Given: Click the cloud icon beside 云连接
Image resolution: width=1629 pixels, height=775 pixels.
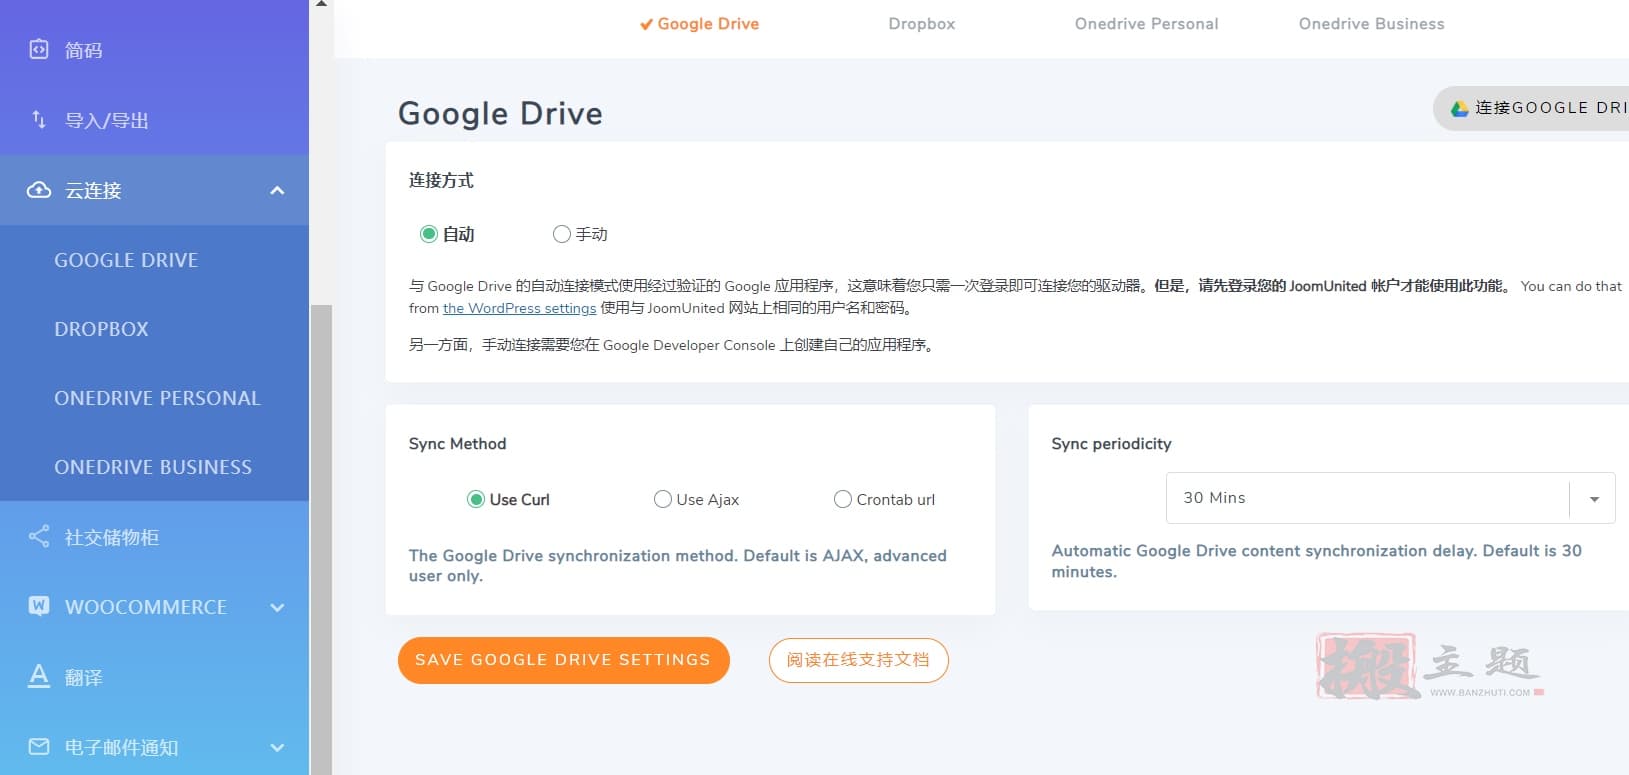Looking at the screenshot, I should pyautogui.click(x=39, y=189).
